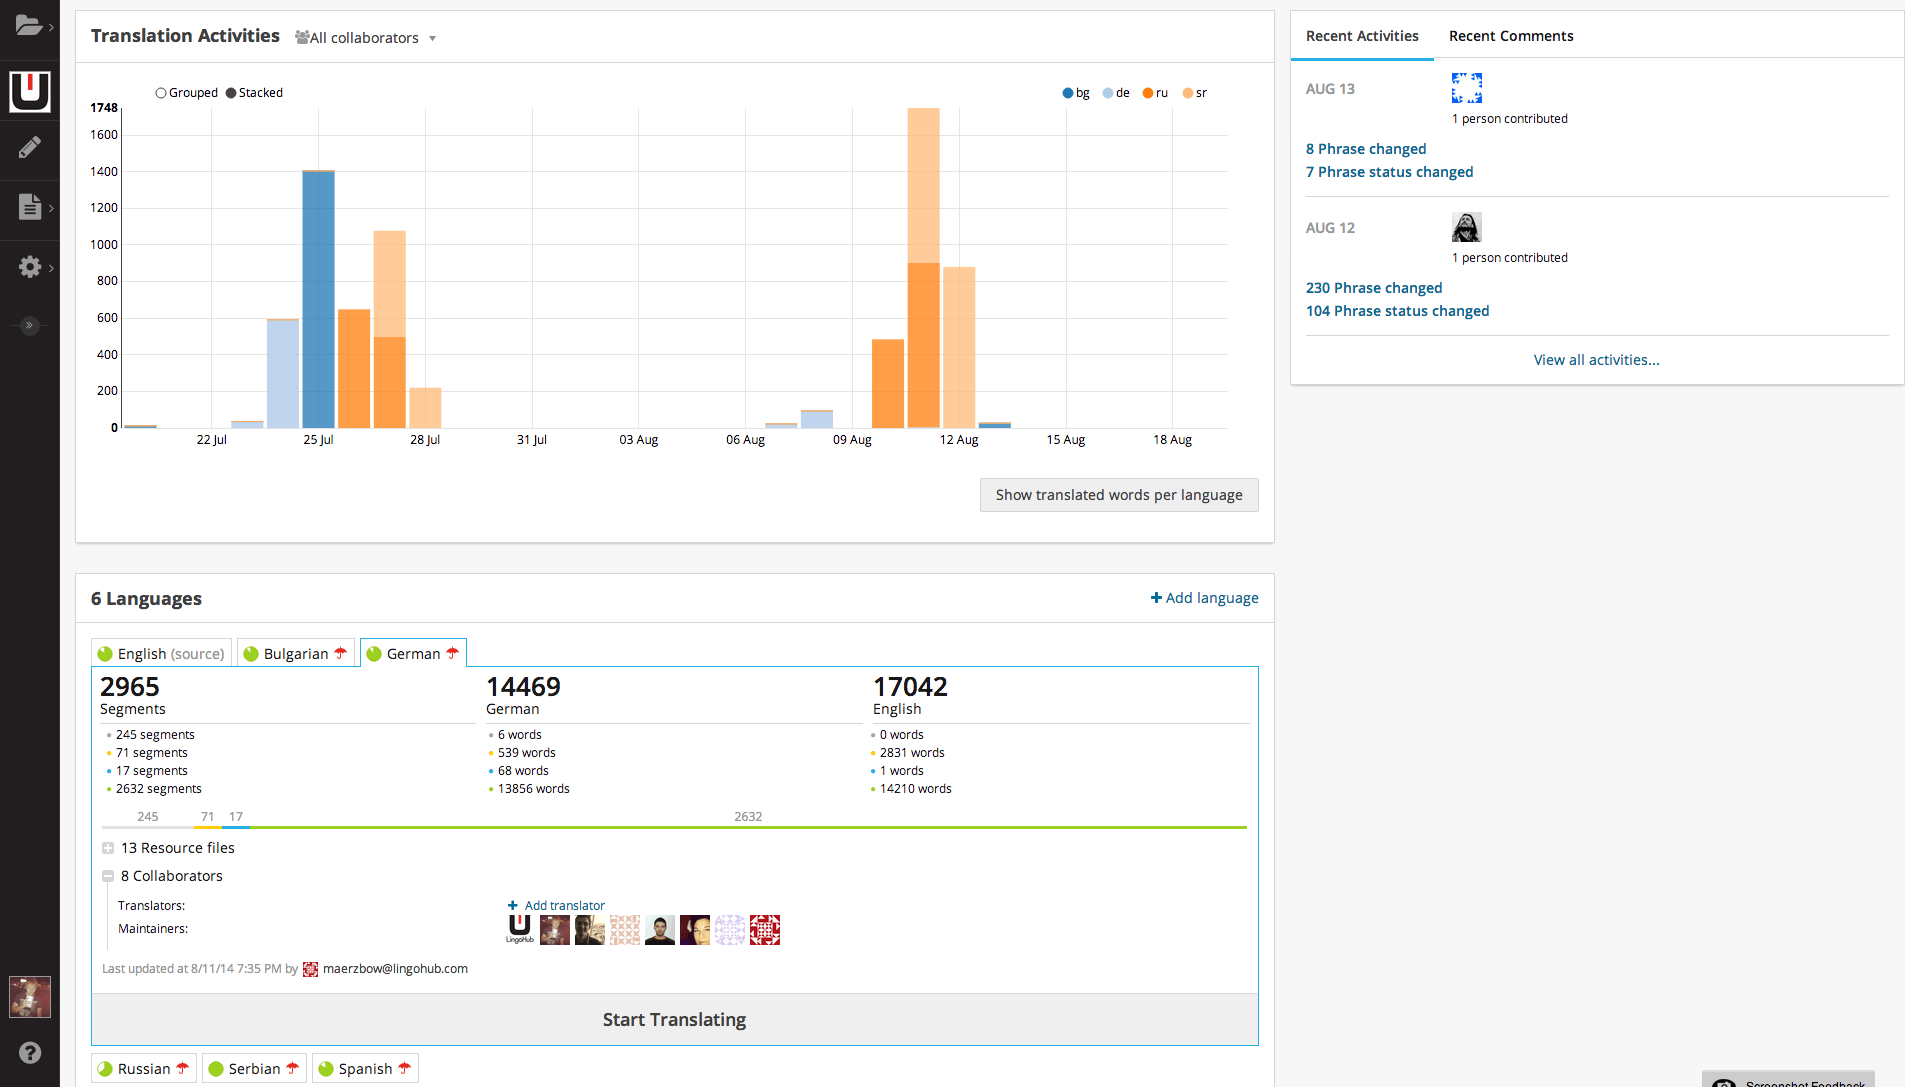Screen dimensions: 1905x1087
Task: Click the user avatar in sidebar
Action: tap(30, 997)
